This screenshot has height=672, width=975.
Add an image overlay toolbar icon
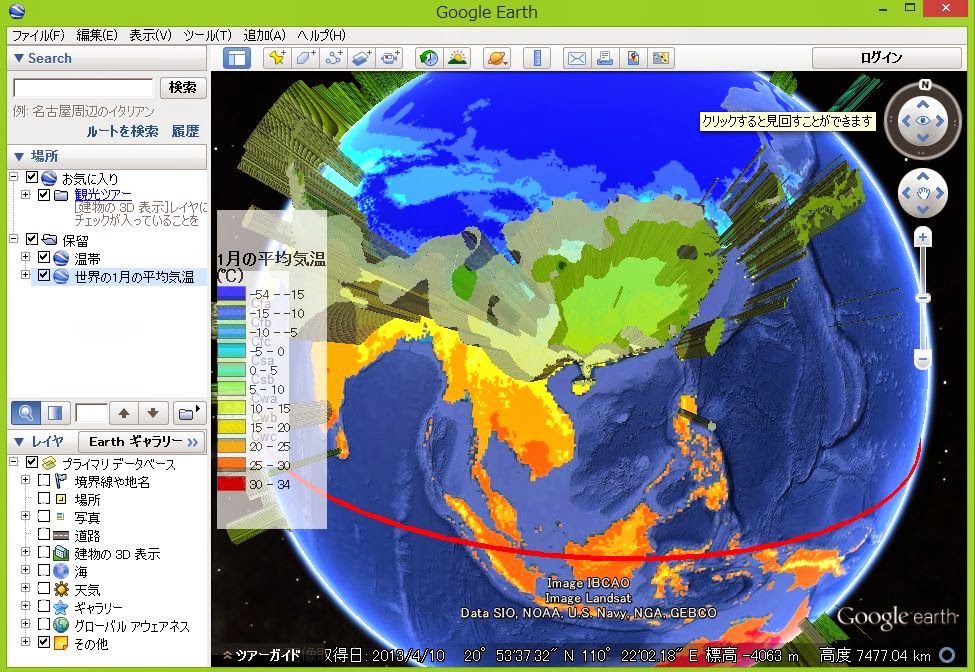click(362, 58)
